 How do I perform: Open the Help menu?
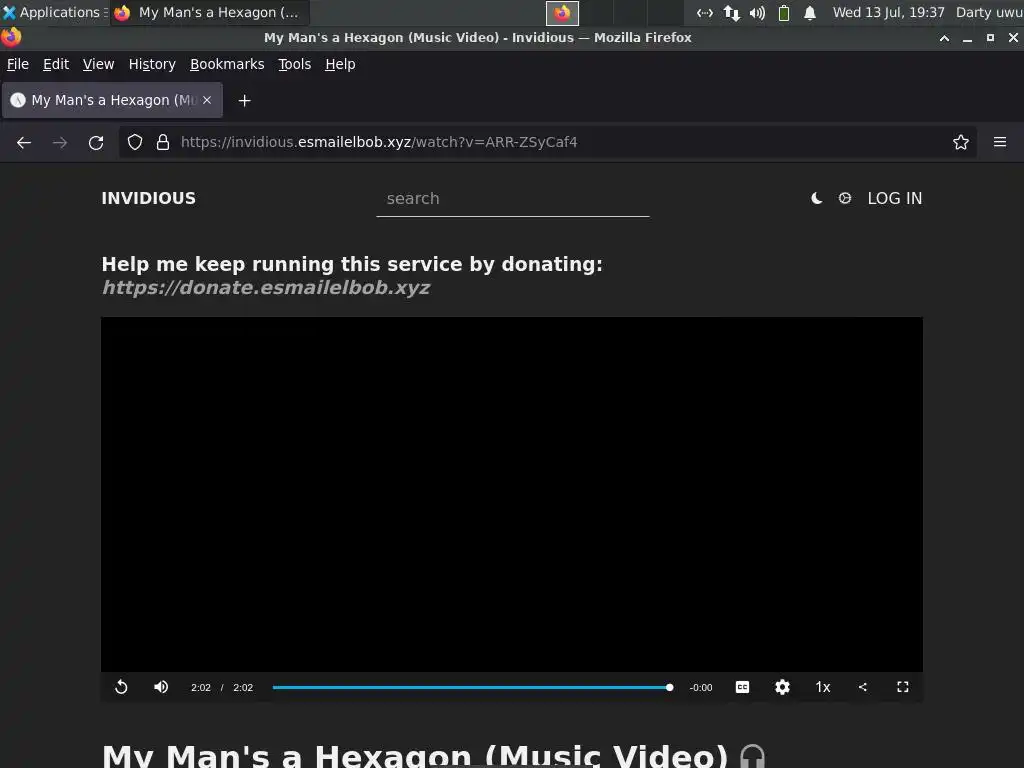click(x=340, y=64)
